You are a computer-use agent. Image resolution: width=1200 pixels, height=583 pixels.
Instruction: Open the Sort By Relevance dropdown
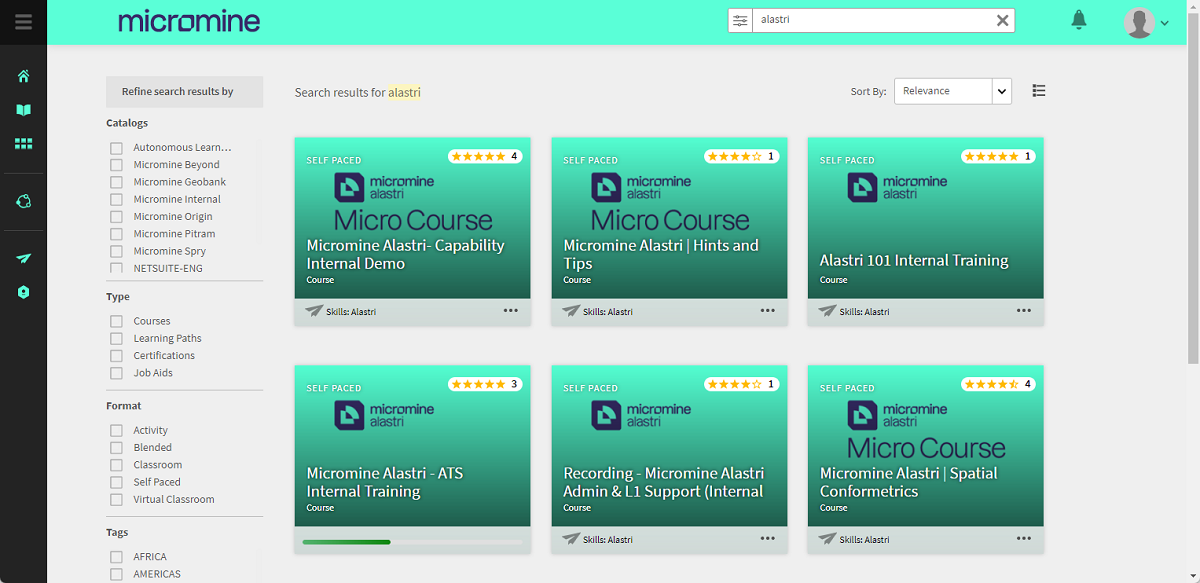[952, 91]
